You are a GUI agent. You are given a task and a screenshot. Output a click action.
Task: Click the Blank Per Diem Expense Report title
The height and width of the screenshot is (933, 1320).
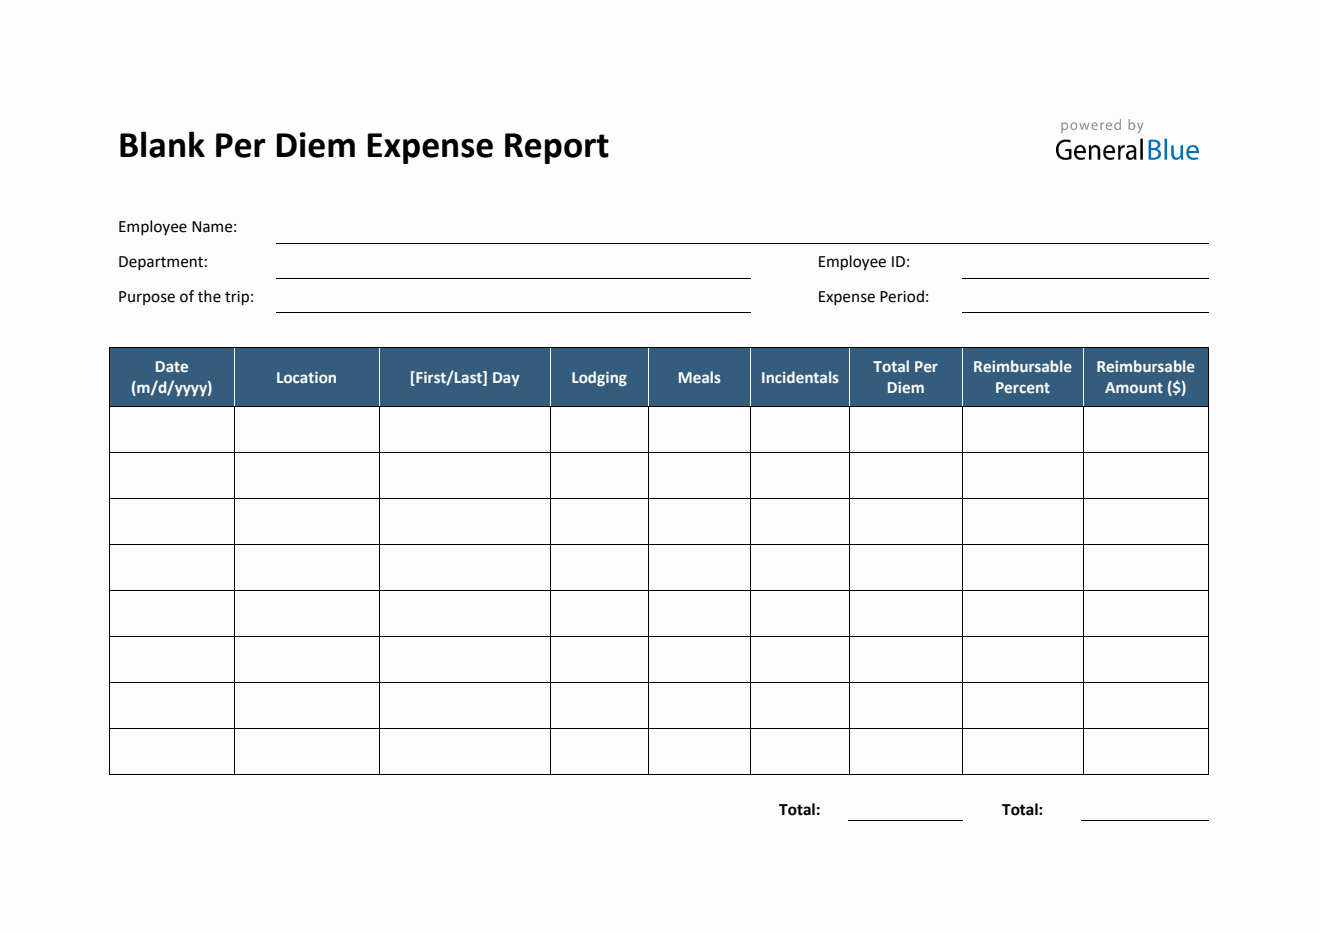click(364, 145)
